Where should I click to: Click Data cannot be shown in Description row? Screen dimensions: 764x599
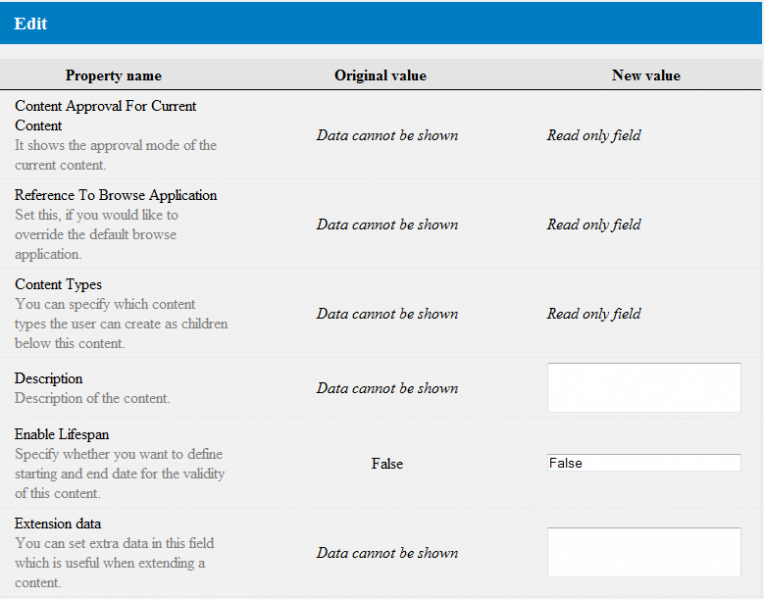[387, 388]
